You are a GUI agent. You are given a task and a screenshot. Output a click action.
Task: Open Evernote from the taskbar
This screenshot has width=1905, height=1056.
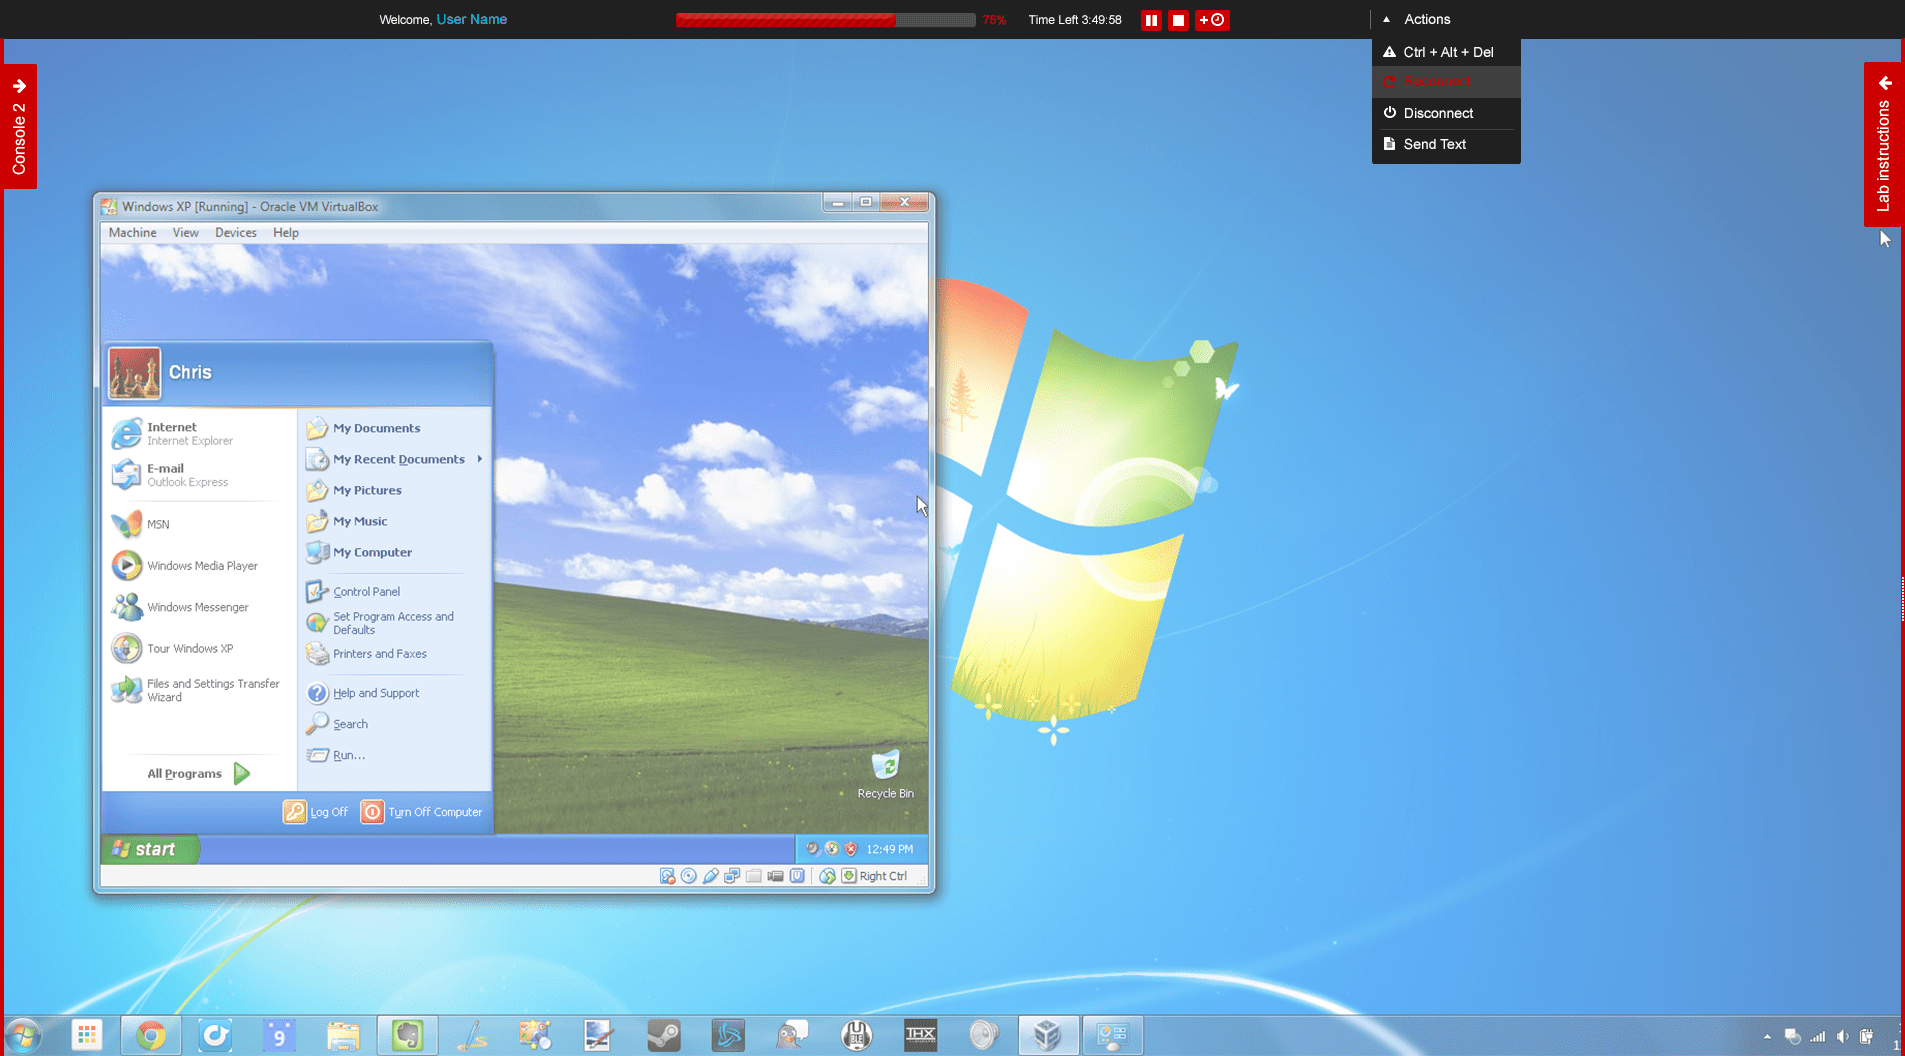click(x=407, y=1035)
